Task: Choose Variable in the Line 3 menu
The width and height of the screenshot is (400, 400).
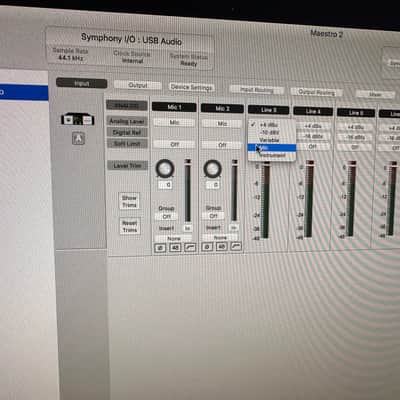Action: pyautogui.click(x=272, y=140)
